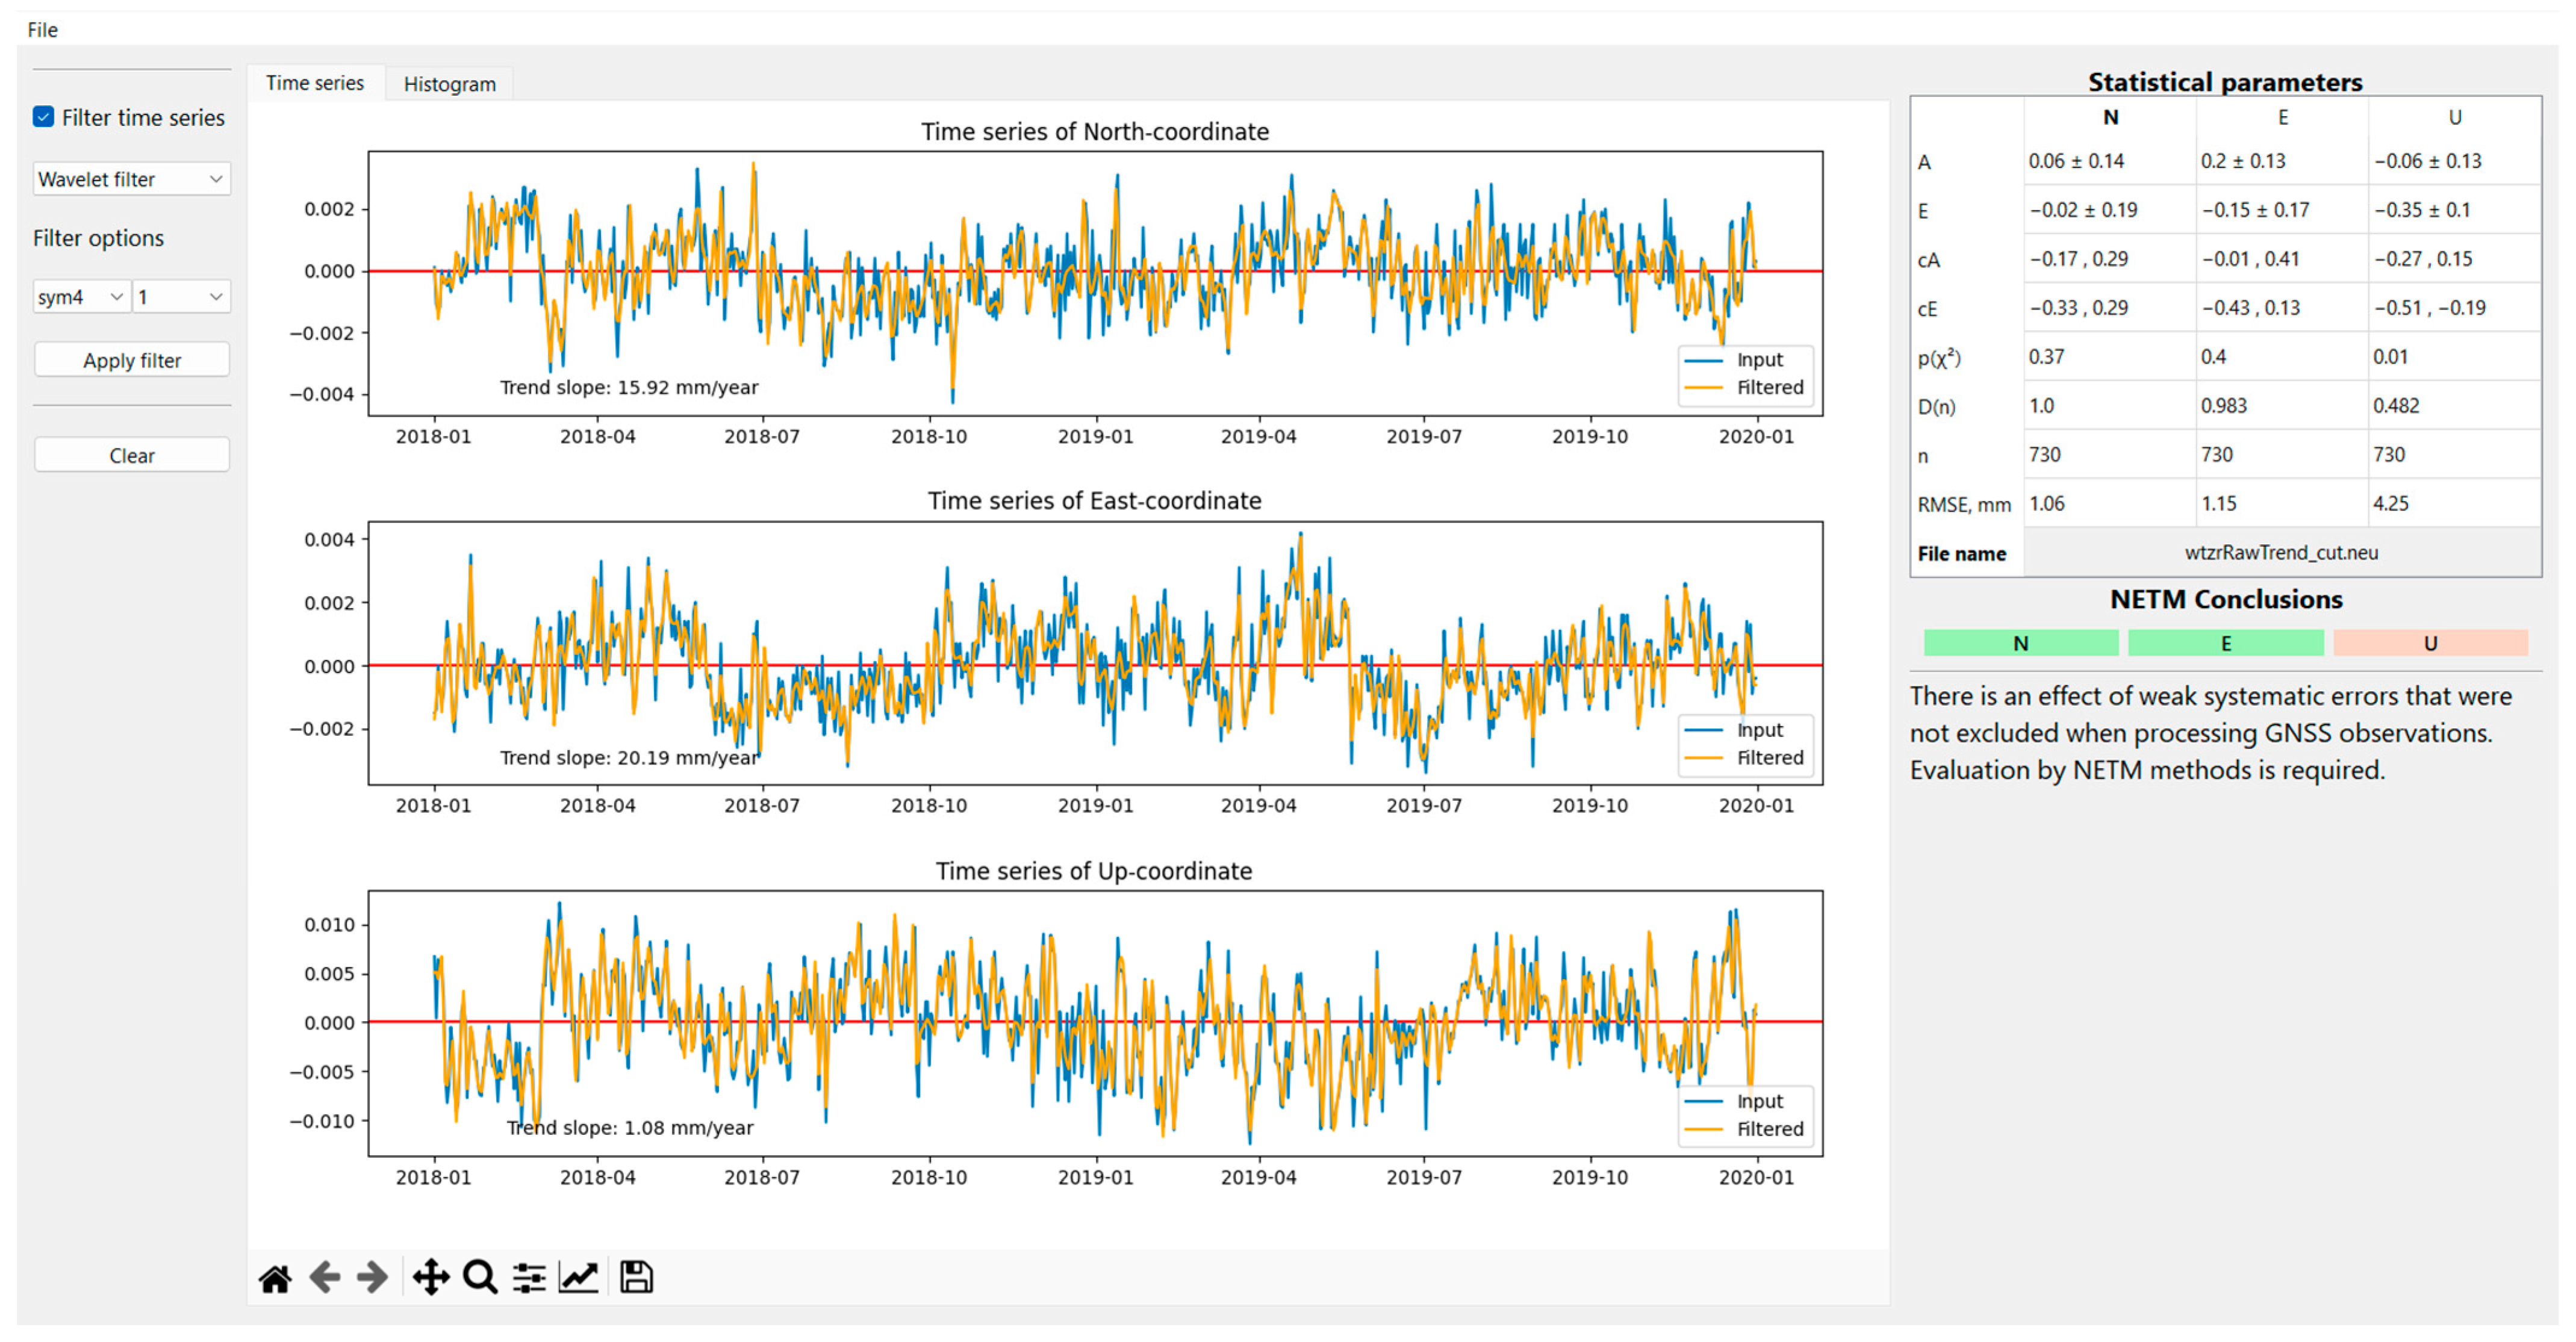Viewport: 2576px width, 1342px height.
Task: Click the green N conclusion swatch
Action: pyautogui.click(x=2020, y=643)
